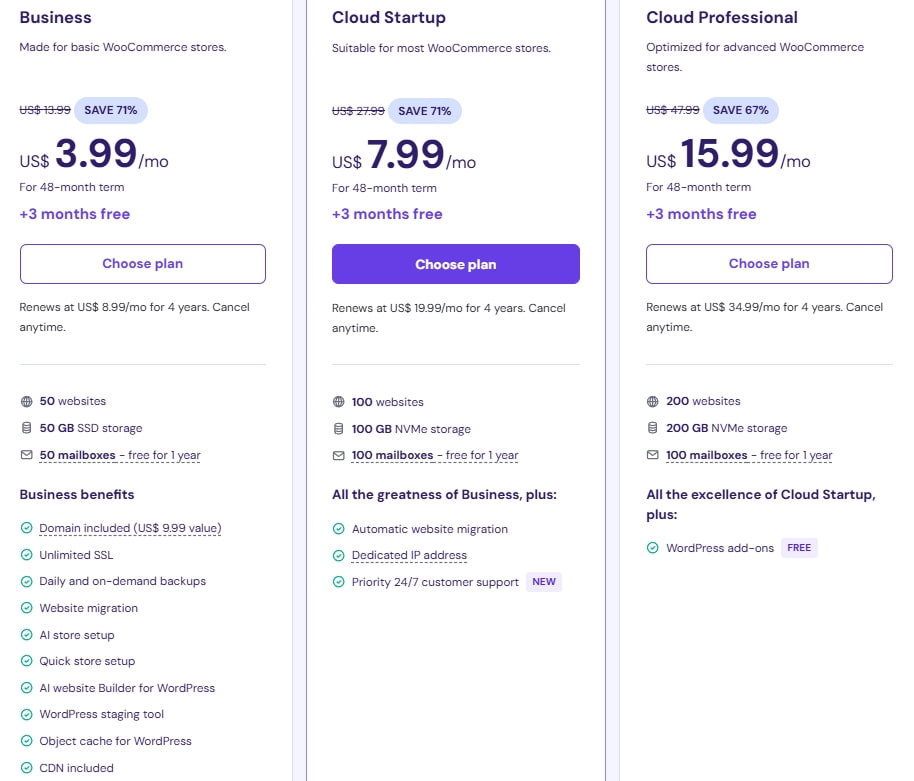Click 50 mailboxes free for 1 year
Screen dimensions: 914x781
(x=120, y=455)
